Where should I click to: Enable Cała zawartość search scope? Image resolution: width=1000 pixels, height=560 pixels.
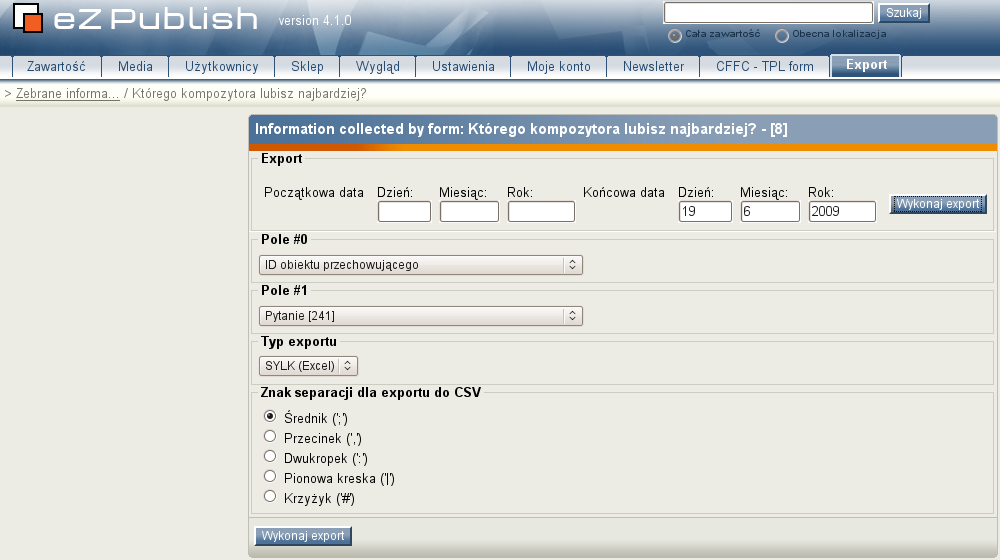click(675, 35)
